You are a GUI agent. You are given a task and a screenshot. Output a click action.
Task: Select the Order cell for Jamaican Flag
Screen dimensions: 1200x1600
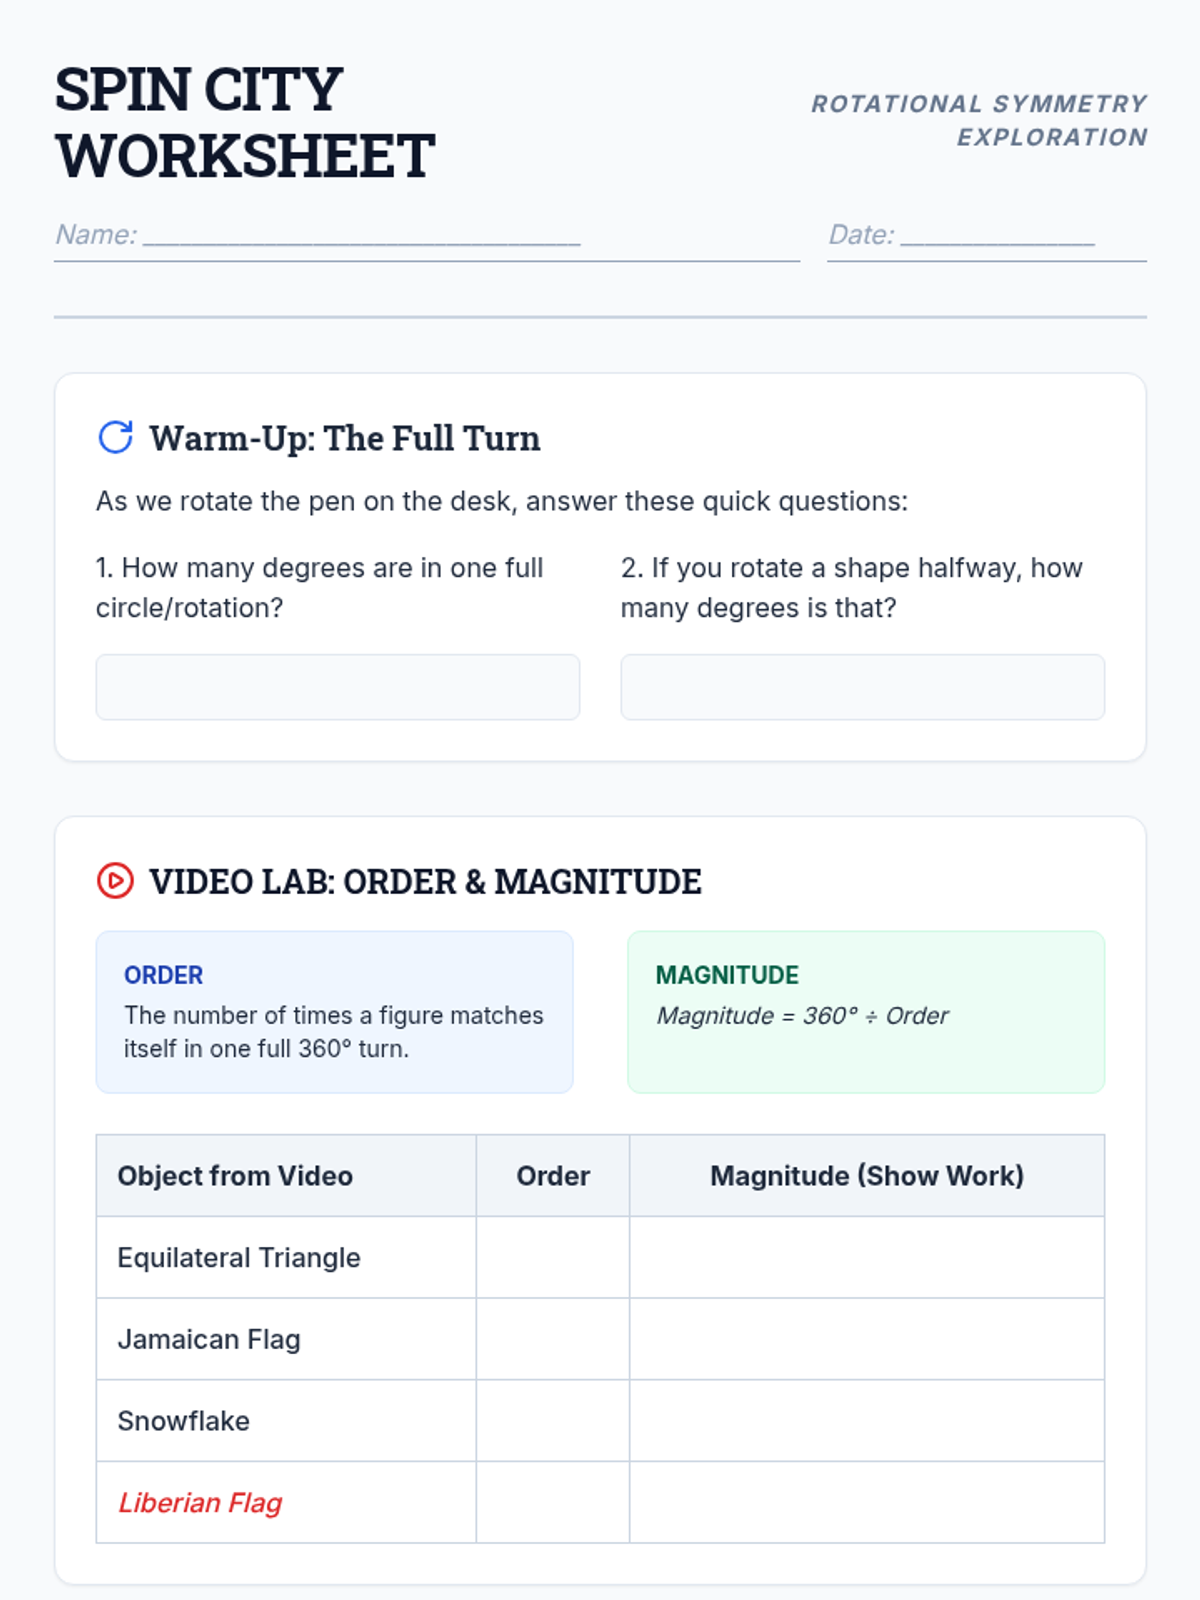pos(553,1339)
